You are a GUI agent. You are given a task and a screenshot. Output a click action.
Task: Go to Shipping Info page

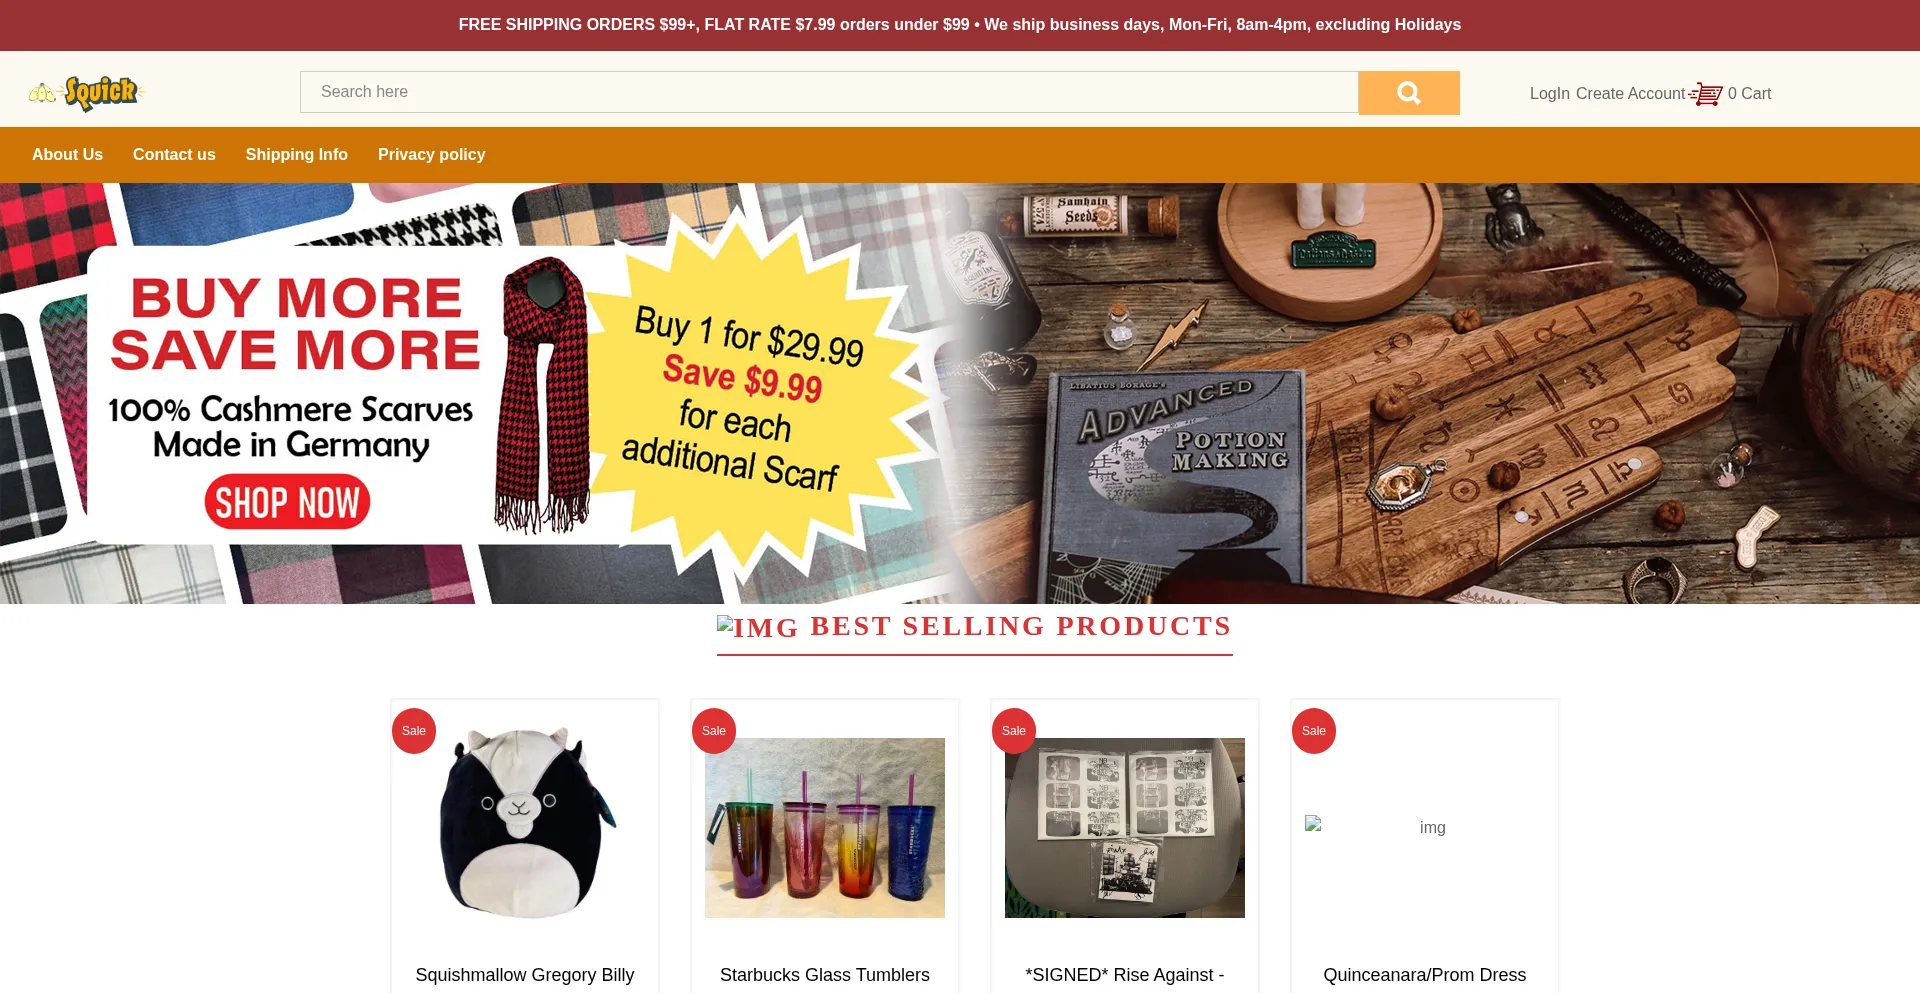pyautogui.click(x=297, y=155)
